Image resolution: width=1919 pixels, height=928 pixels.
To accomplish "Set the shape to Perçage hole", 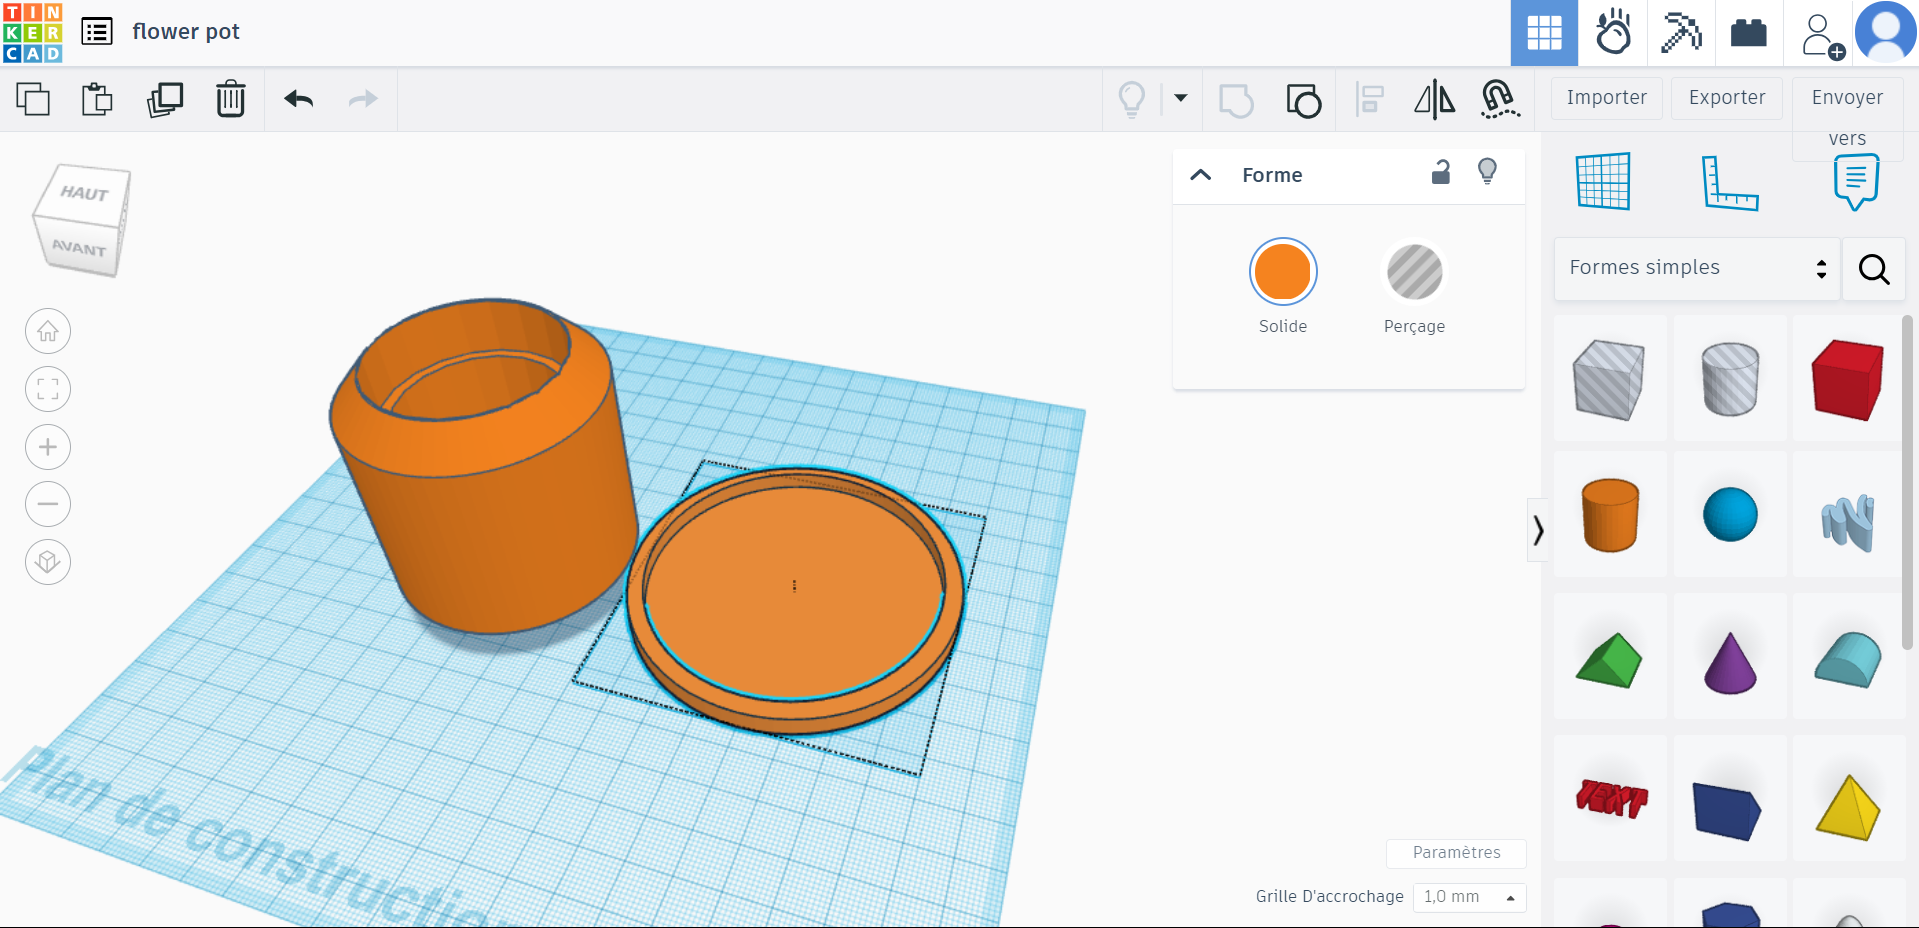I will (x=1414, y=272).
